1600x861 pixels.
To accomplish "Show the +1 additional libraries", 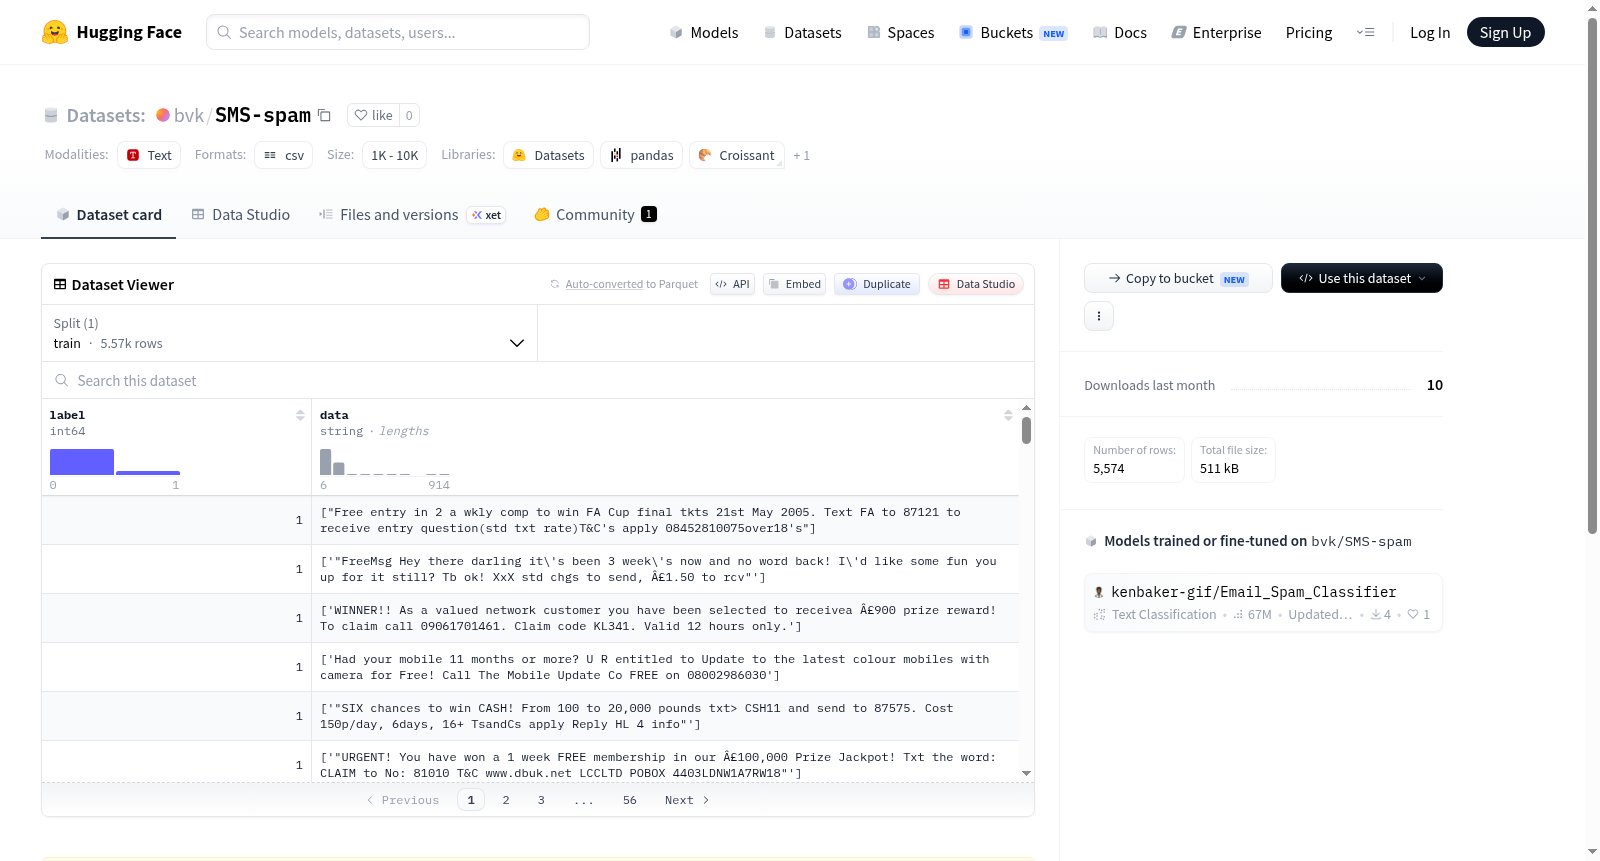I will tap(801, 155).
